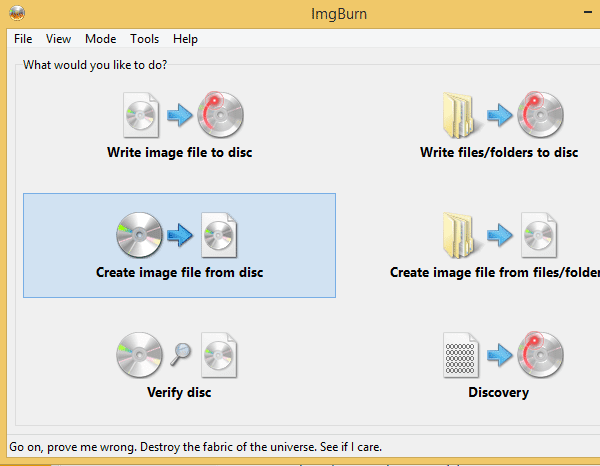Click image file icon above 'Create image file from files/folders'
The height and width of the screenshot is (466, 600).
point(539,235)
